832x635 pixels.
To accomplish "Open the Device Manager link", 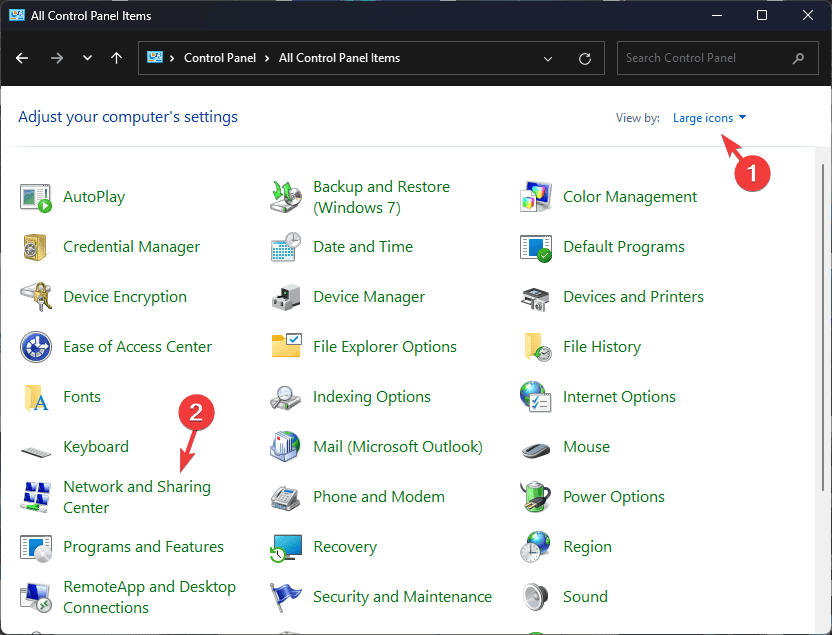I will tap(369, 297).
